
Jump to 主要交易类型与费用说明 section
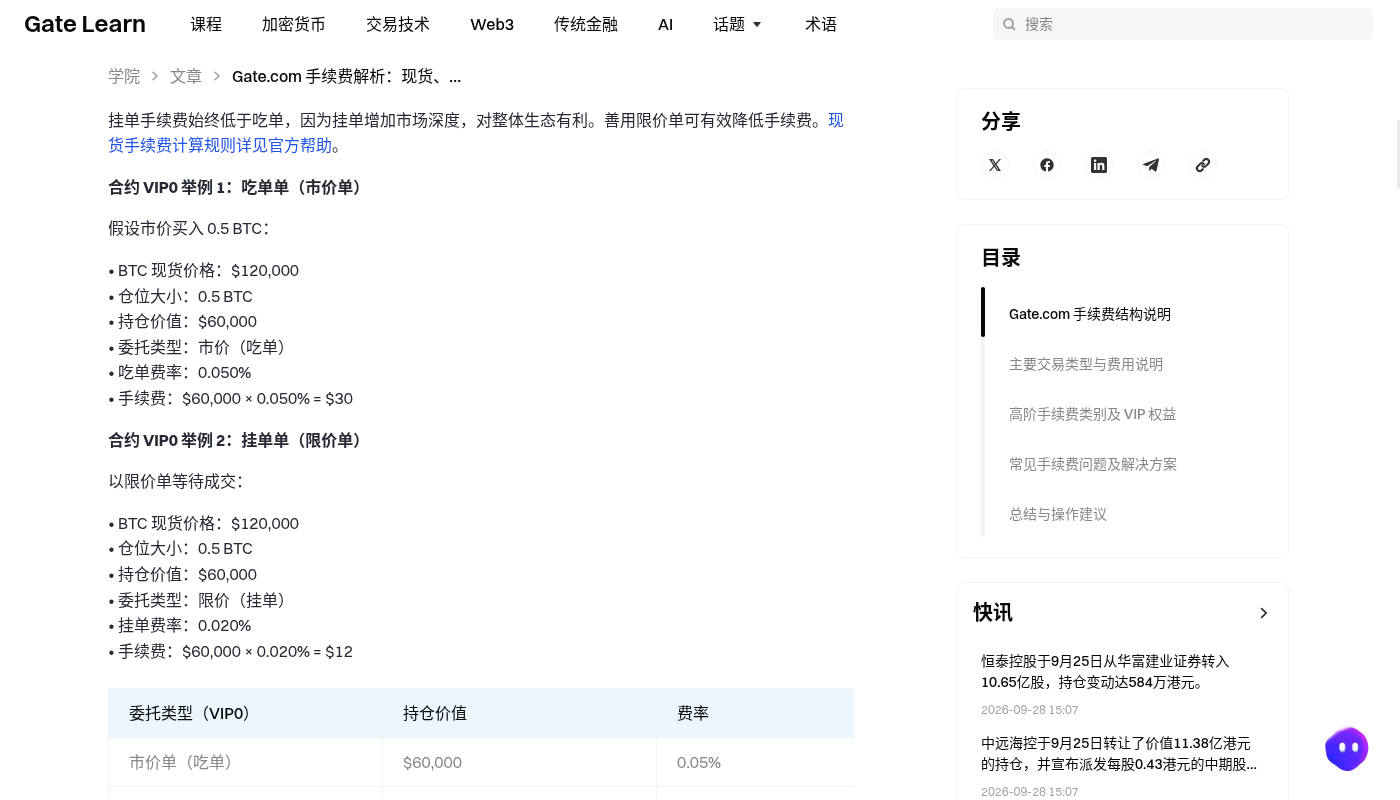pyautogui.click(x=1086, y=364)
